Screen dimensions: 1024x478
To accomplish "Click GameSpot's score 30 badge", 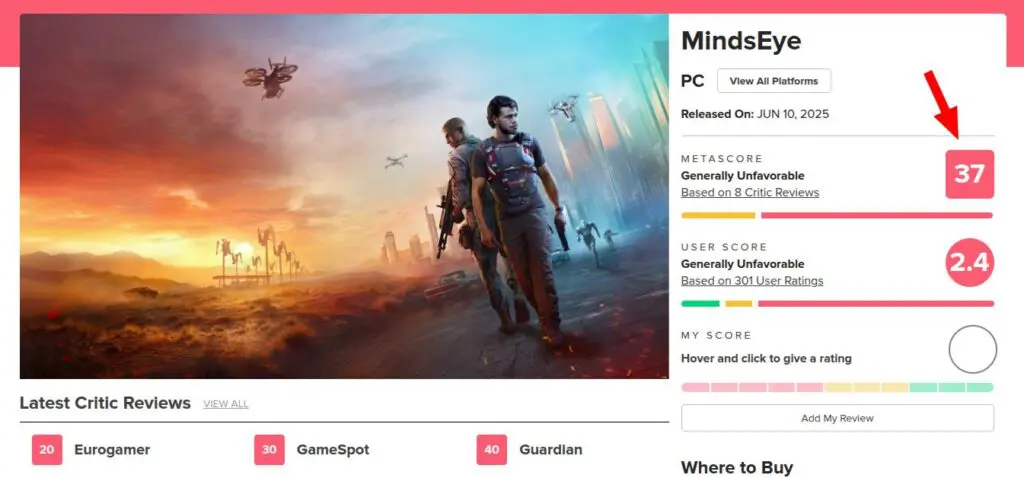I will (270, 450).
